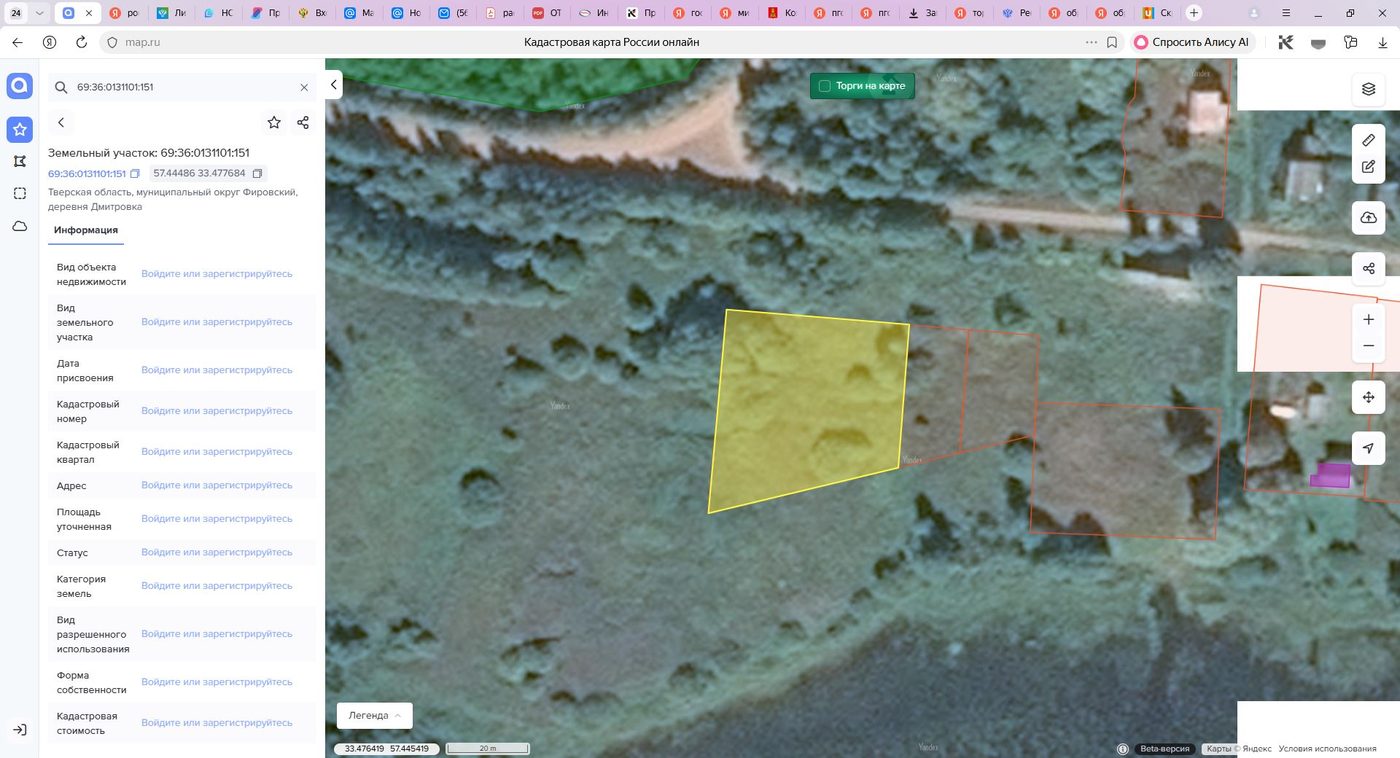Collapse the left info panel with chevron
The image size is (1400, 758).
click(x=334, y=85)
